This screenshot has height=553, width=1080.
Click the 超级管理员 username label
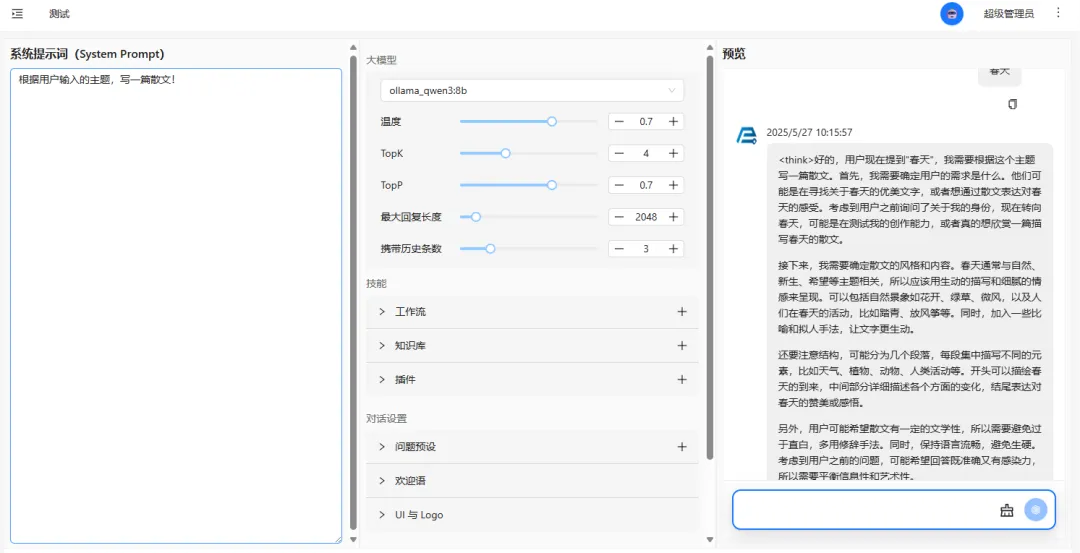coord(1008,14)
